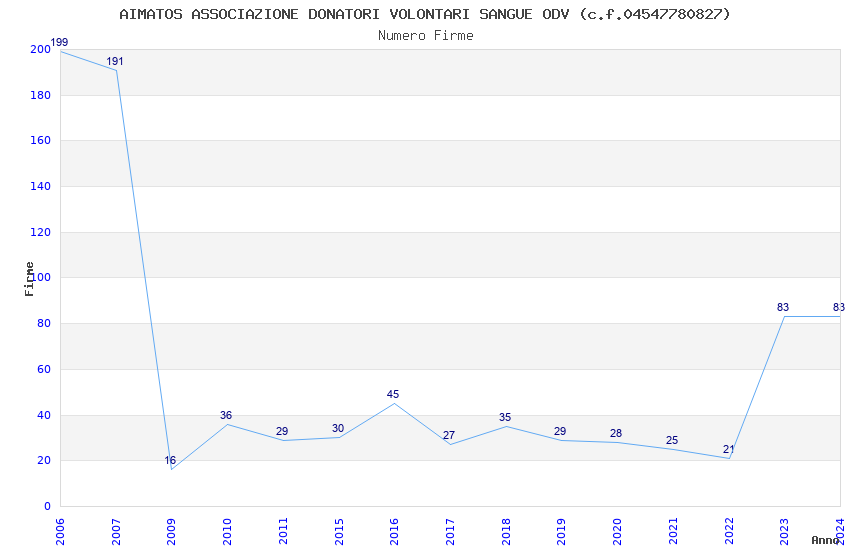Click the y-axis tick value 200
Viewport: 850px width, 550px height.
point(40,49)
